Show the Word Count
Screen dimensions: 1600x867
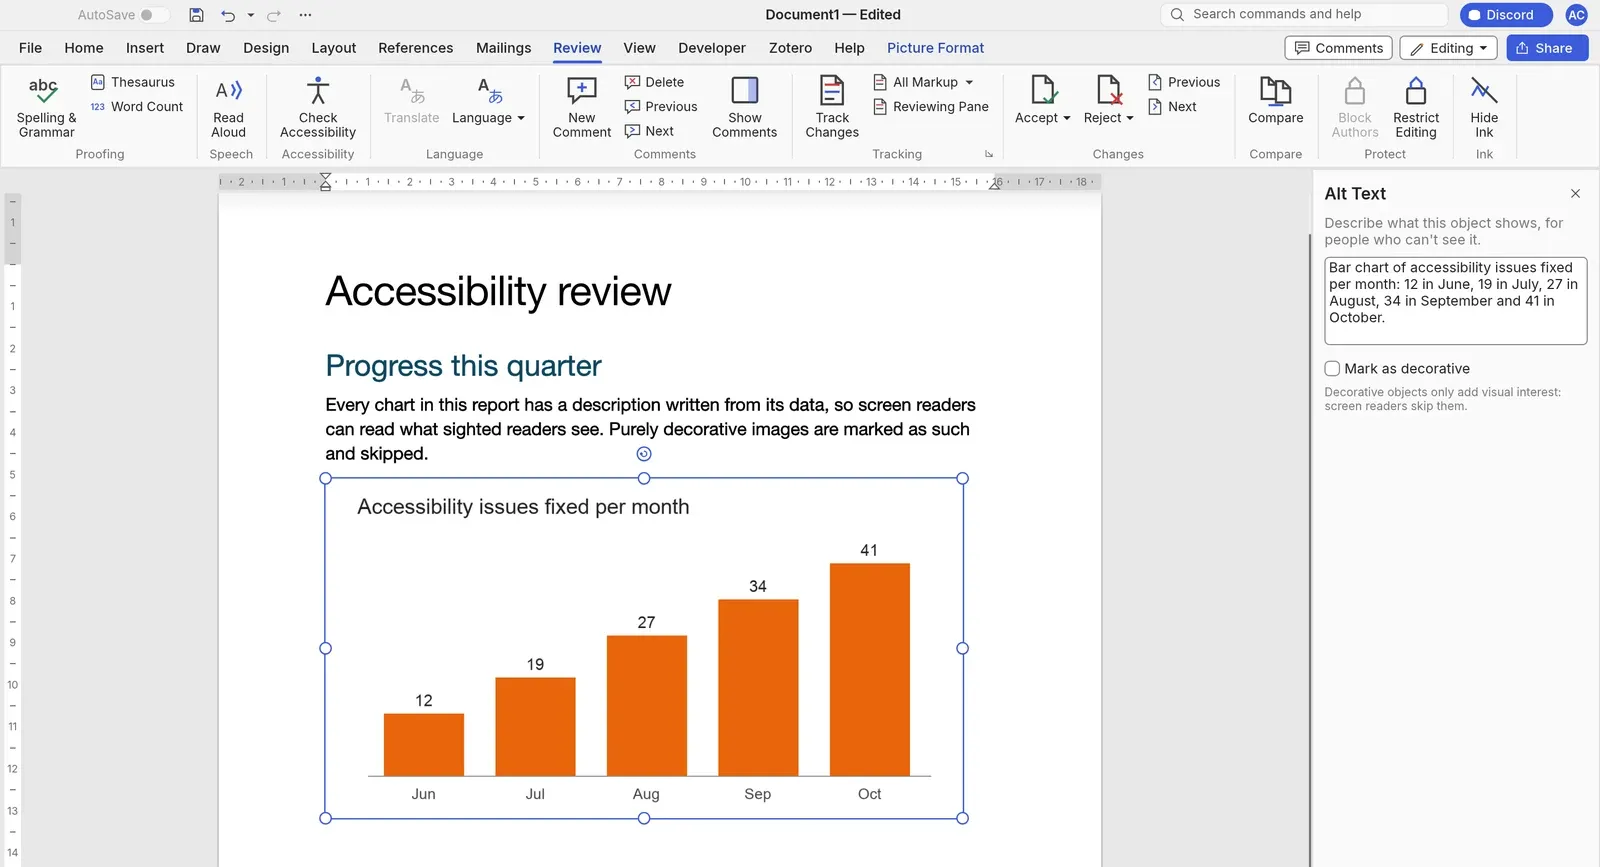137,107
